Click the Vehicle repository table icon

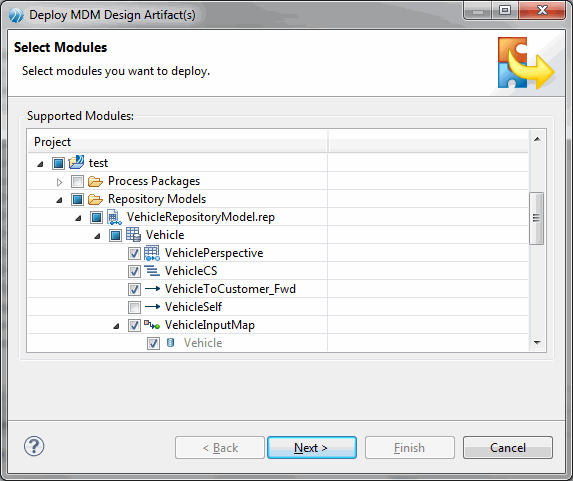pos(133,235)
